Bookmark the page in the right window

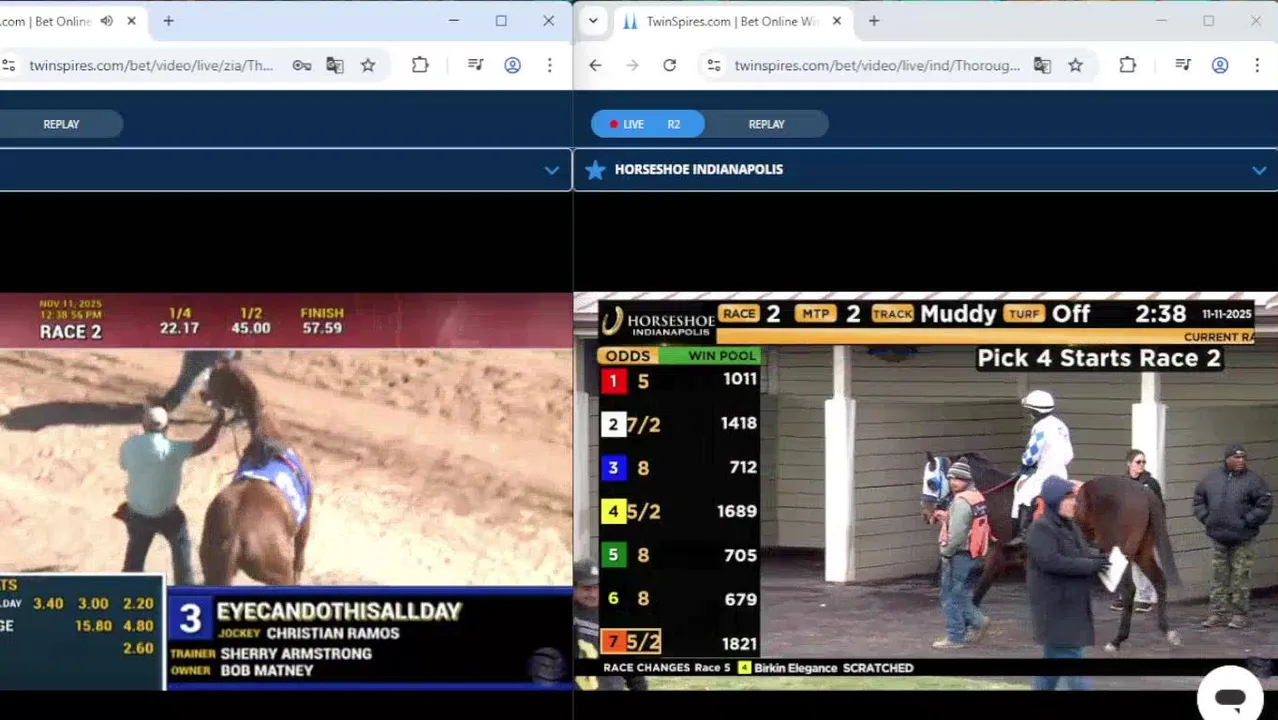coord(1075,65)
